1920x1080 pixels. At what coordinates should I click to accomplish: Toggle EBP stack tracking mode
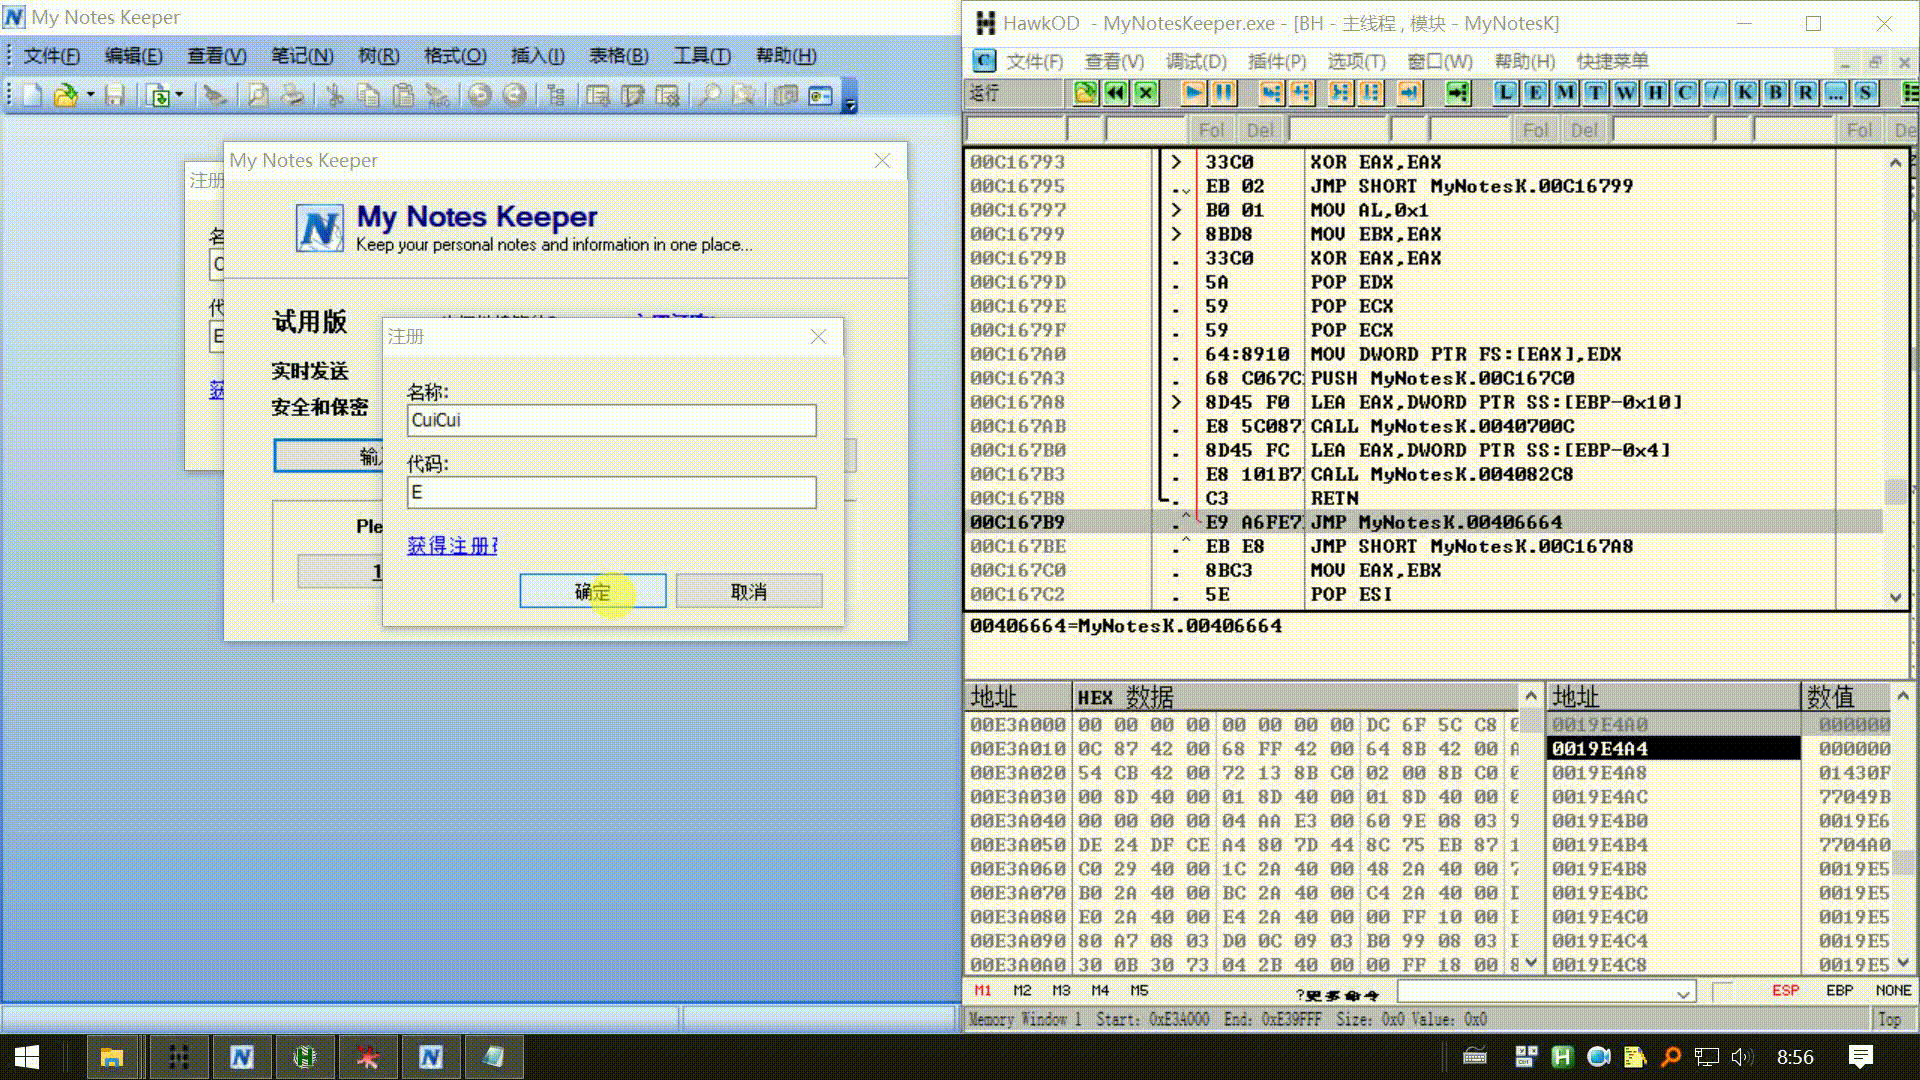point(1839,991)
